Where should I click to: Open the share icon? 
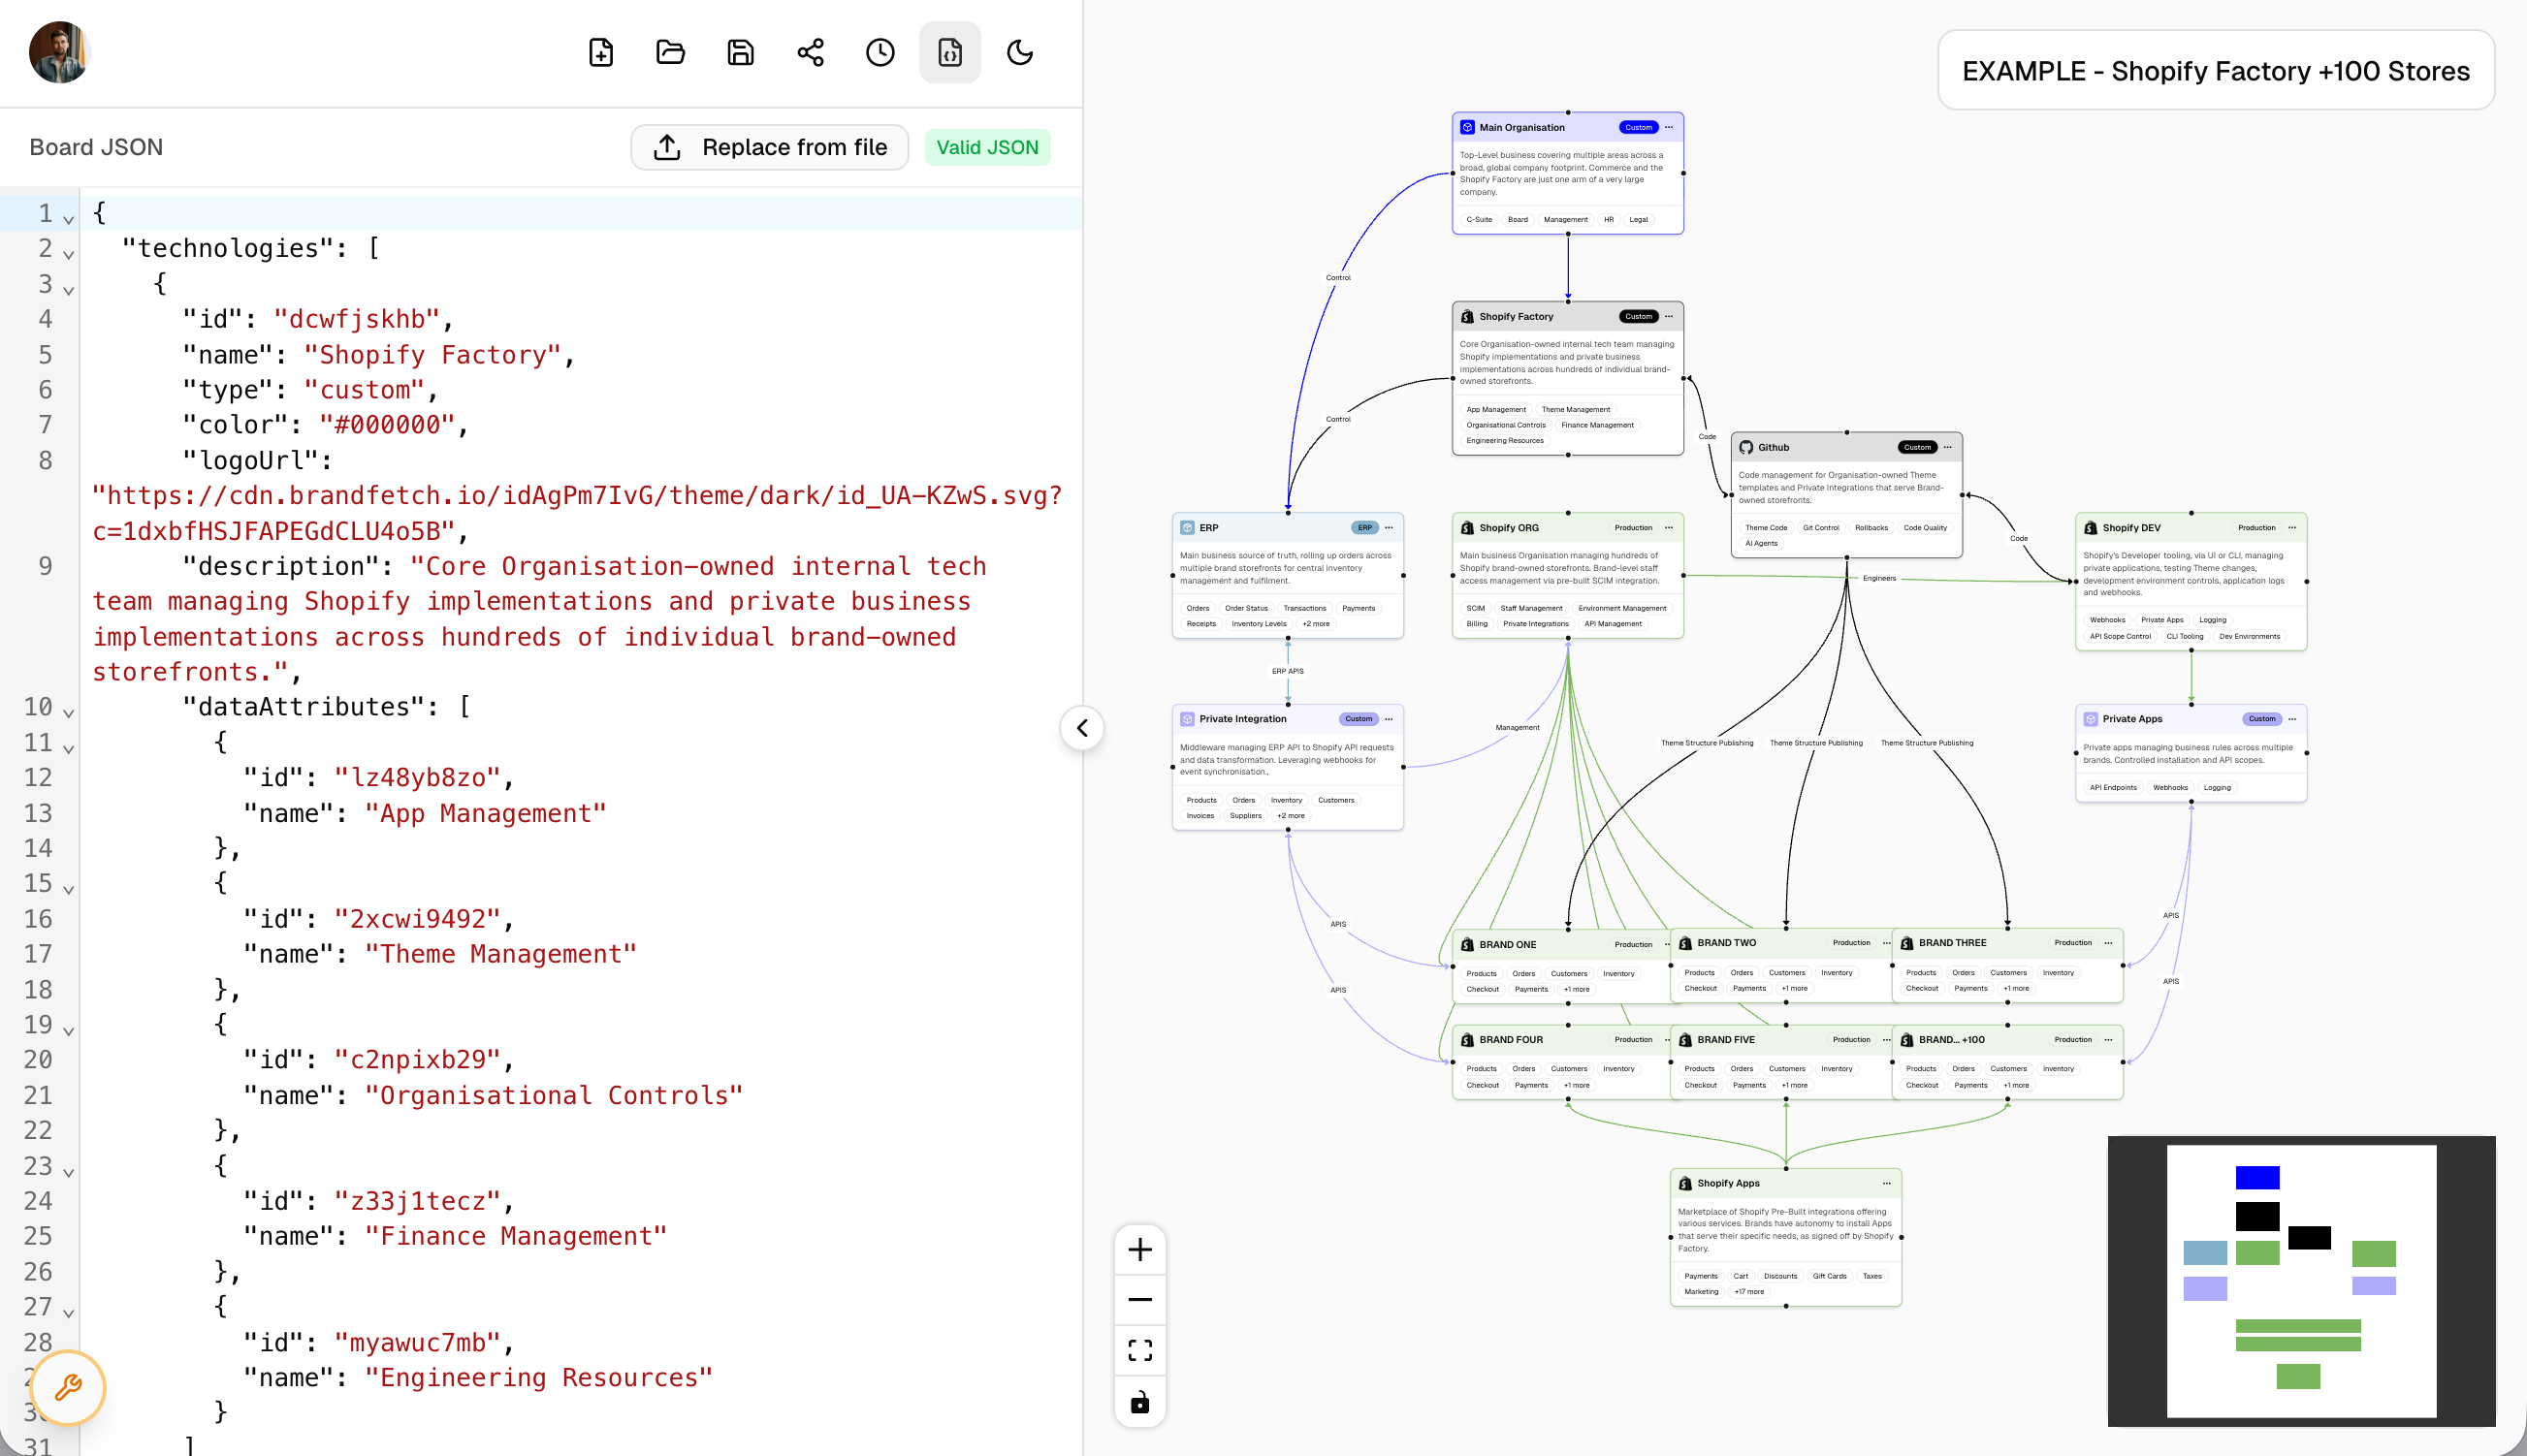(810, 52)
